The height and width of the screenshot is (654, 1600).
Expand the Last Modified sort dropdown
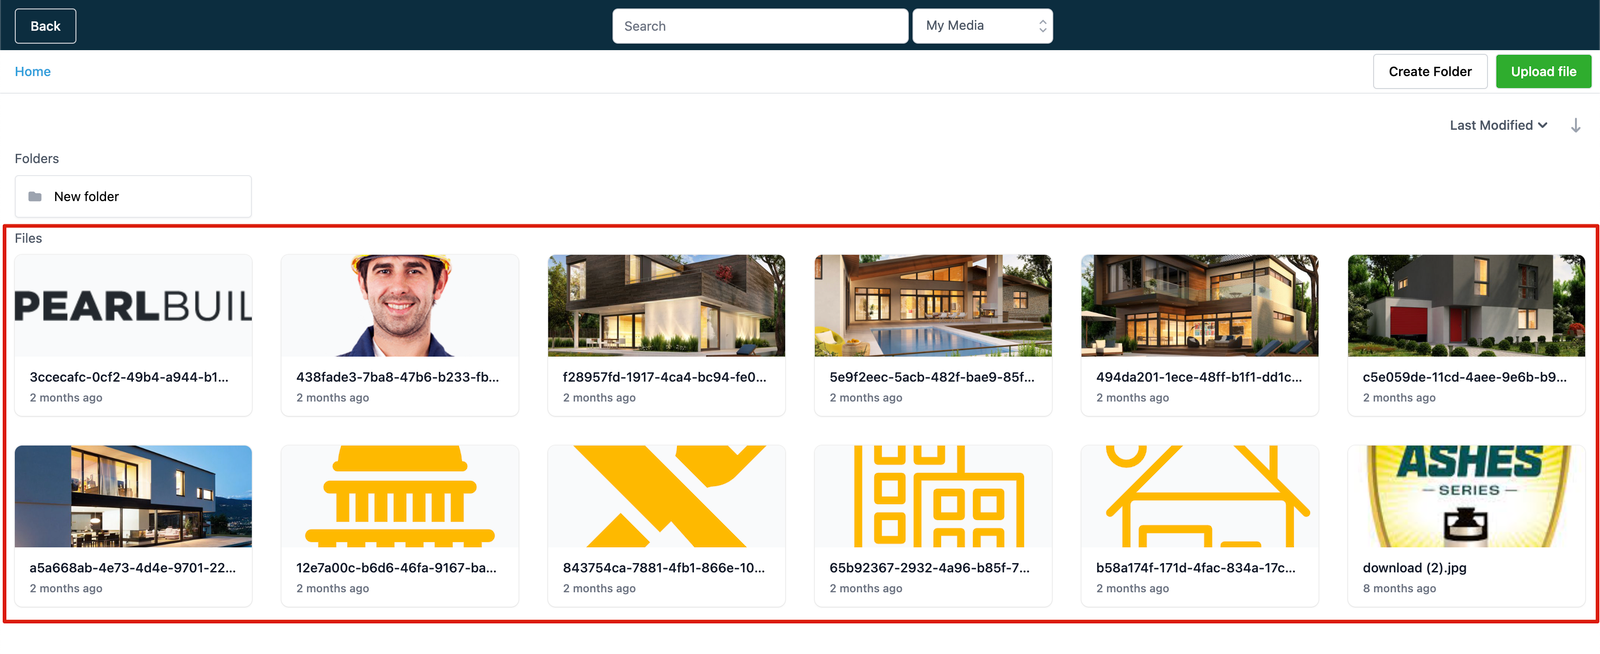pyautogui.click(x=1497, y=125)
